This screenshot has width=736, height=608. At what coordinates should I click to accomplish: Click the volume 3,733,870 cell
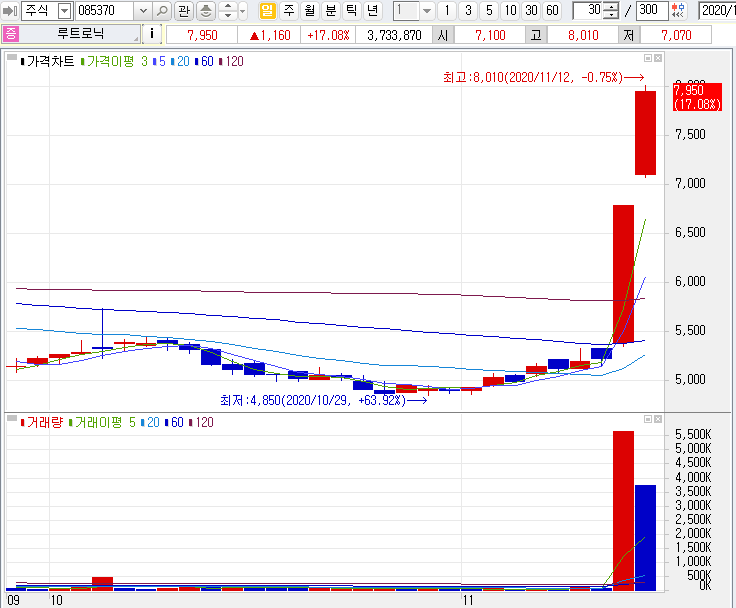point(394,35)
